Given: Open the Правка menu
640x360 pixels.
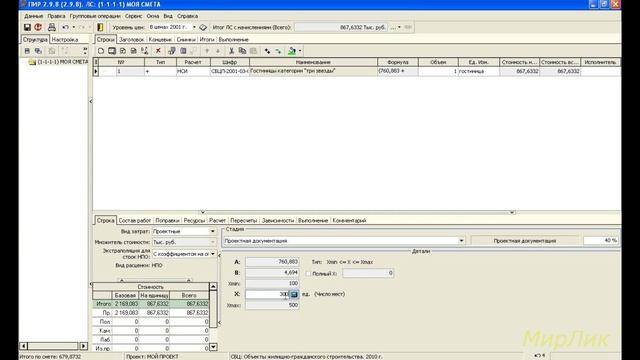Looking at the screenshot, I should [56, 16].
